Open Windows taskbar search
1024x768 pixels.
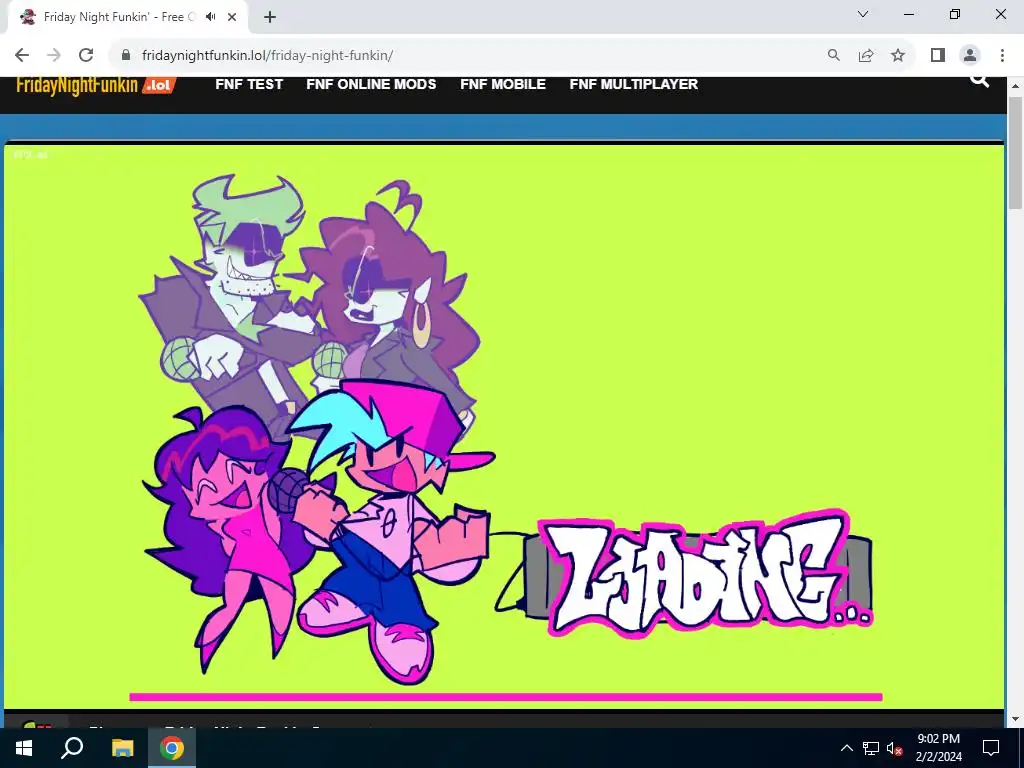click(72, 748)
